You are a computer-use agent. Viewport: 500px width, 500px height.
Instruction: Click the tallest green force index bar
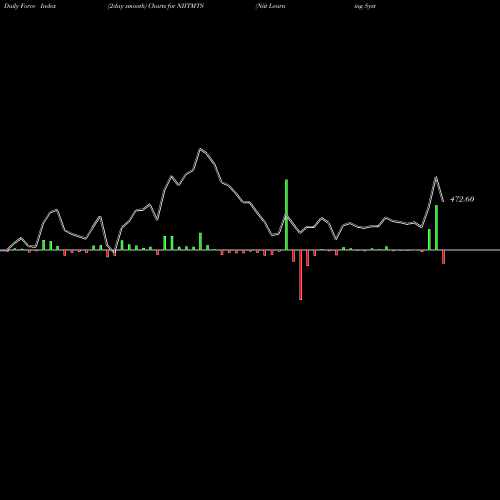tap(286, 215)
